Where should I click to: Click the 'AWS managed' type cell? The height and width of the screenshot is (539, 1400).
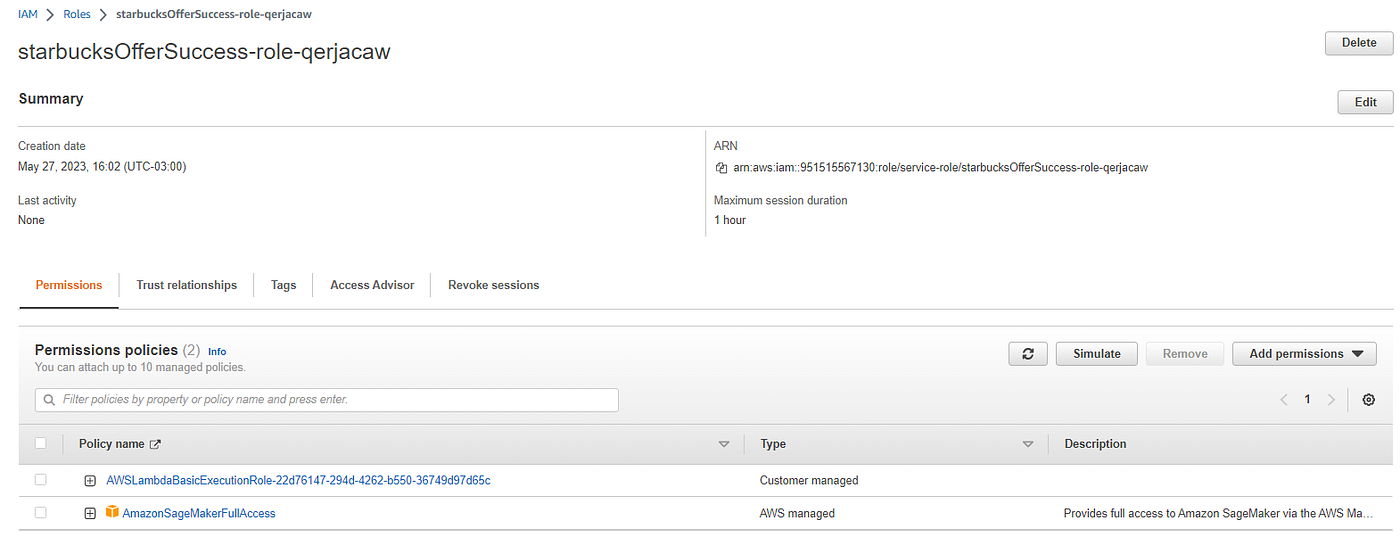point(797,513)
